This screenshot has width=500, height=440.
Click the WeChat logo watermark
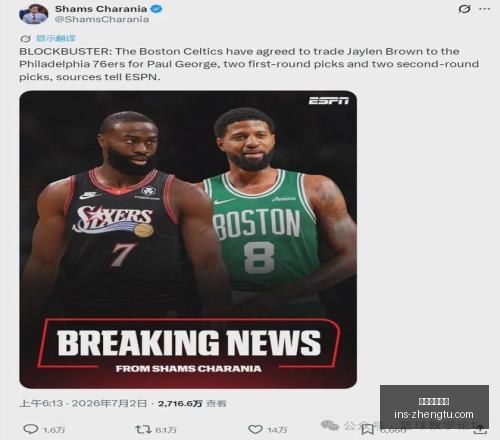point(330,425)
